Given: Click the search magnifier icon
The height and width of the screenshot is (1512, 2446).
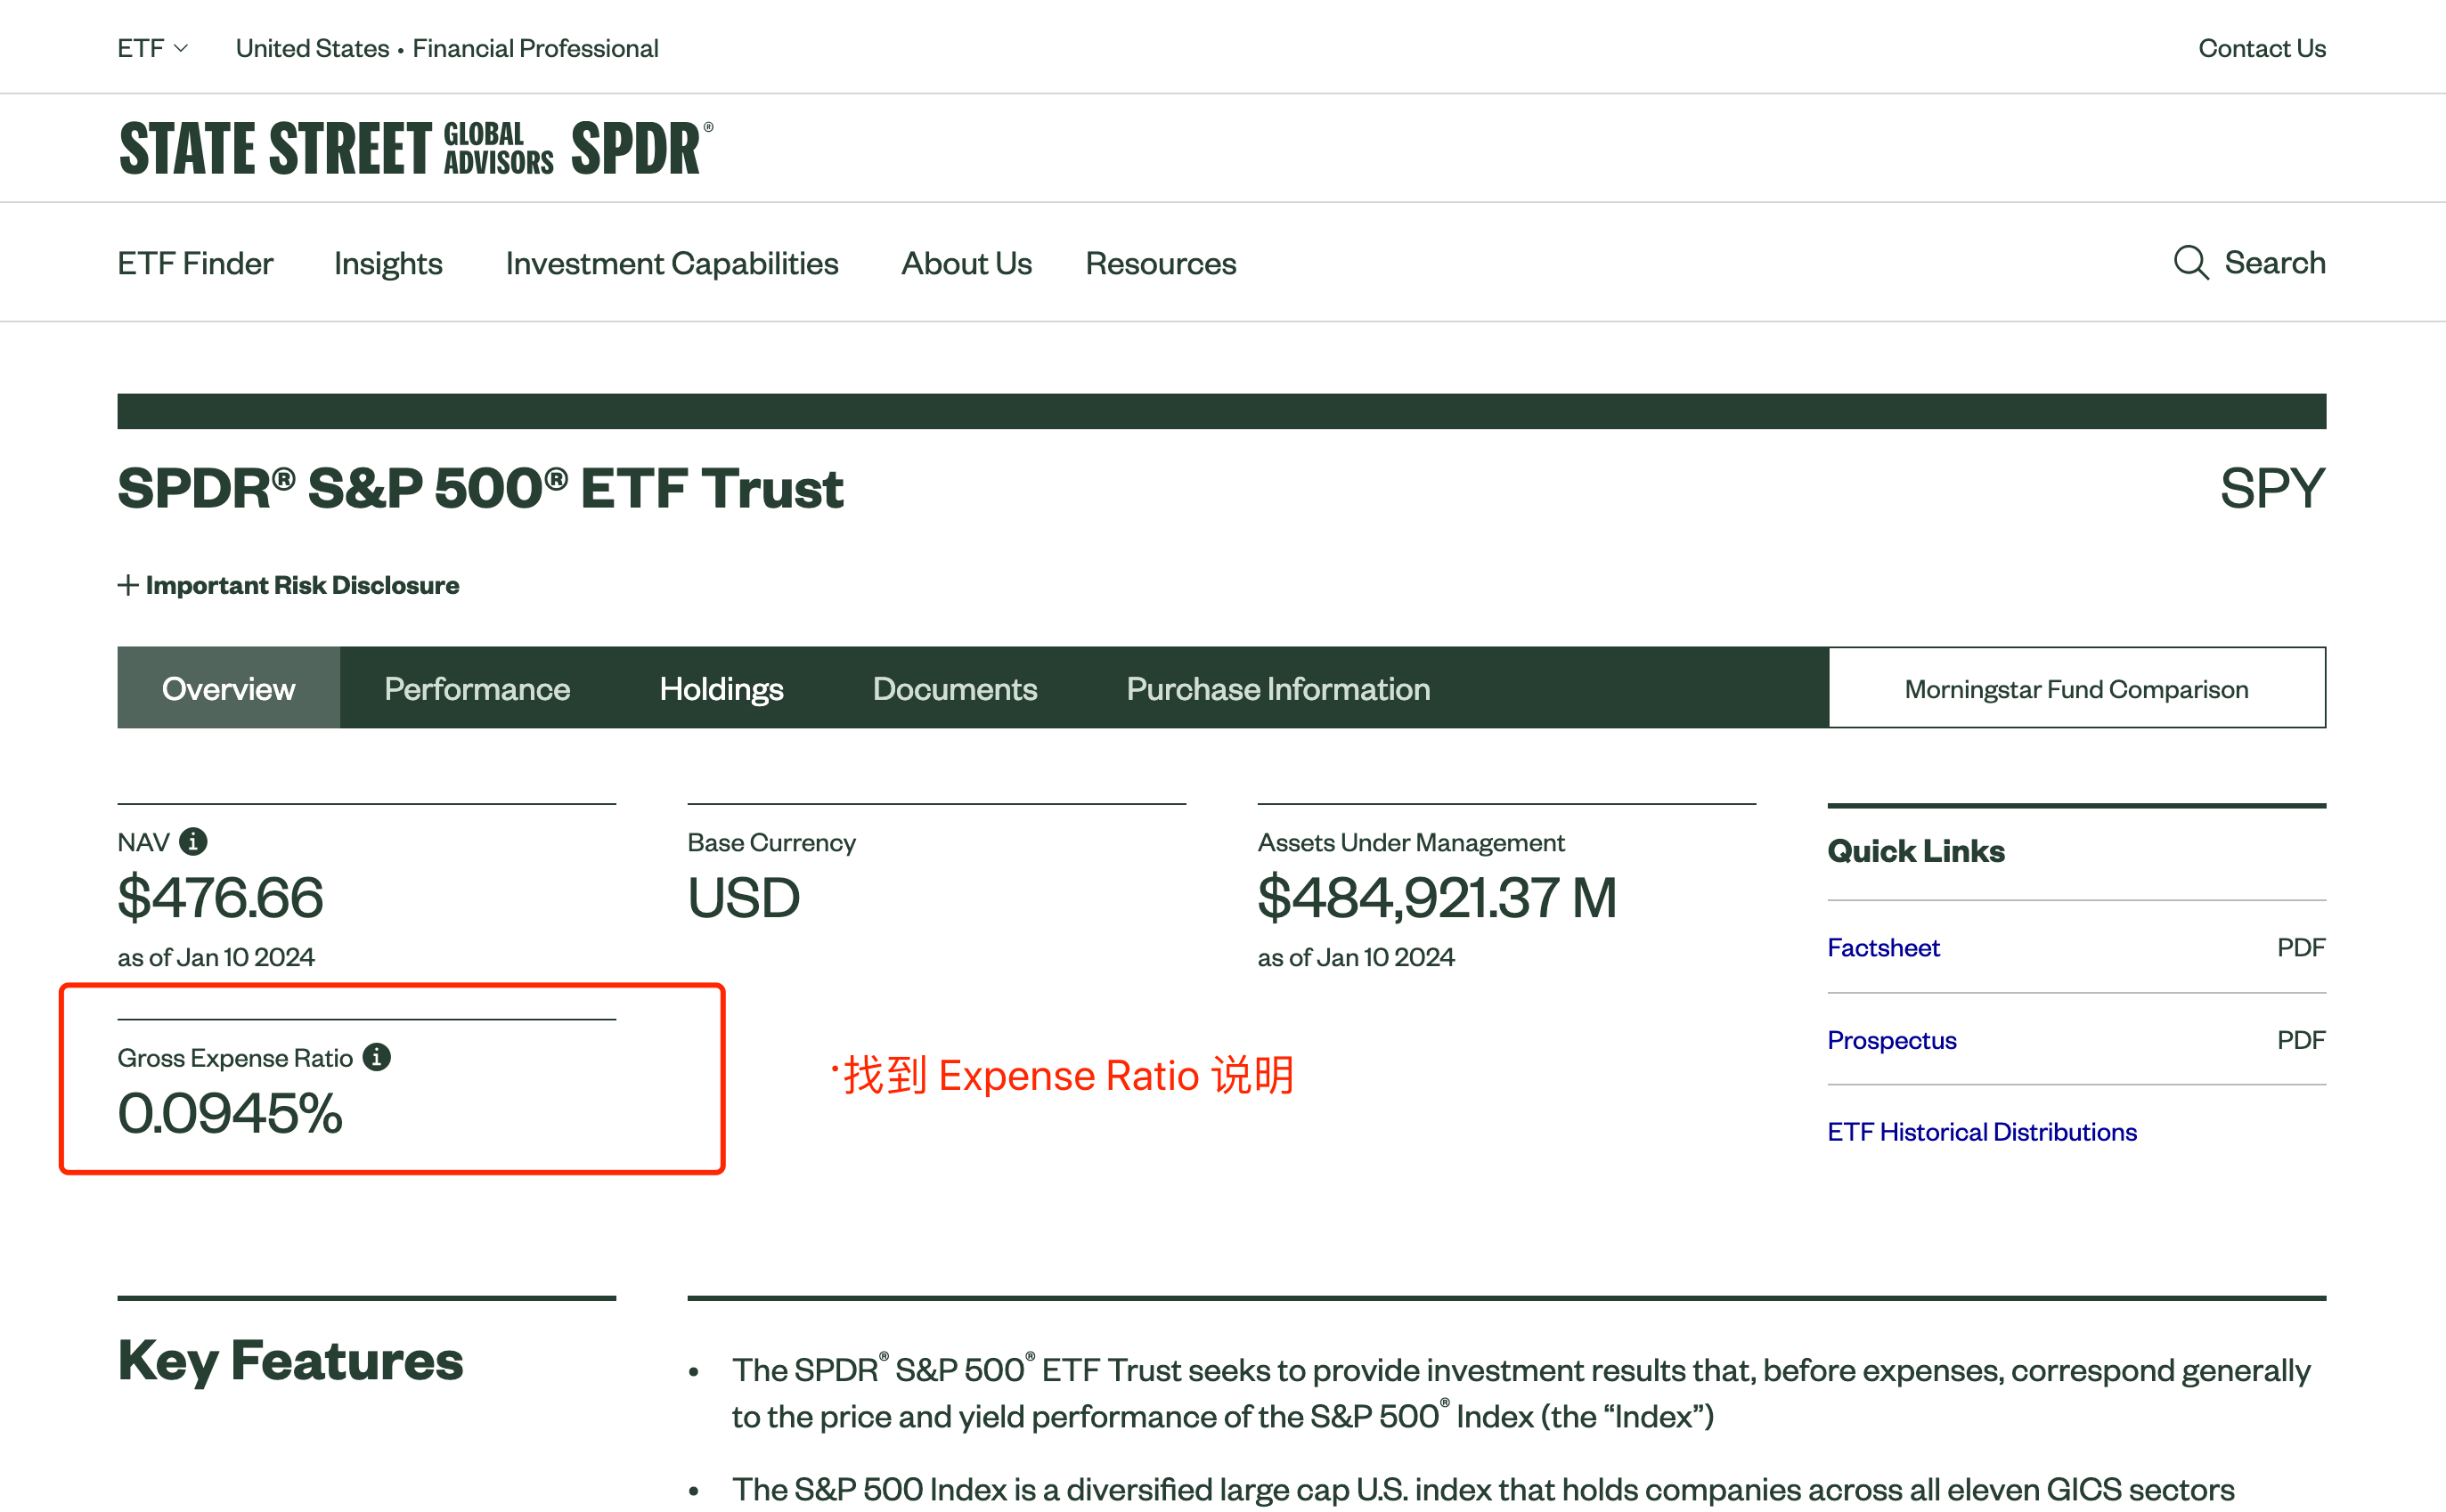Looking at the screenshot, I should (x=2190, y=263).
